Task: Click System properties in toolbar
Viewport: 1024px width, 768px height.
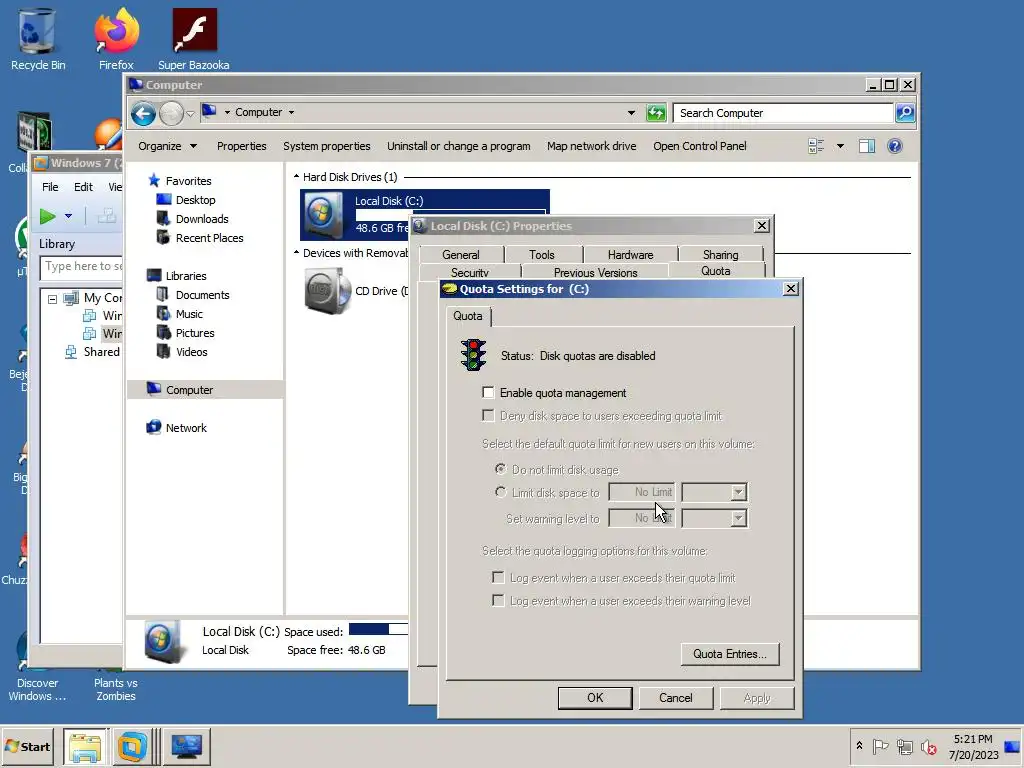Action: (327, 146)
